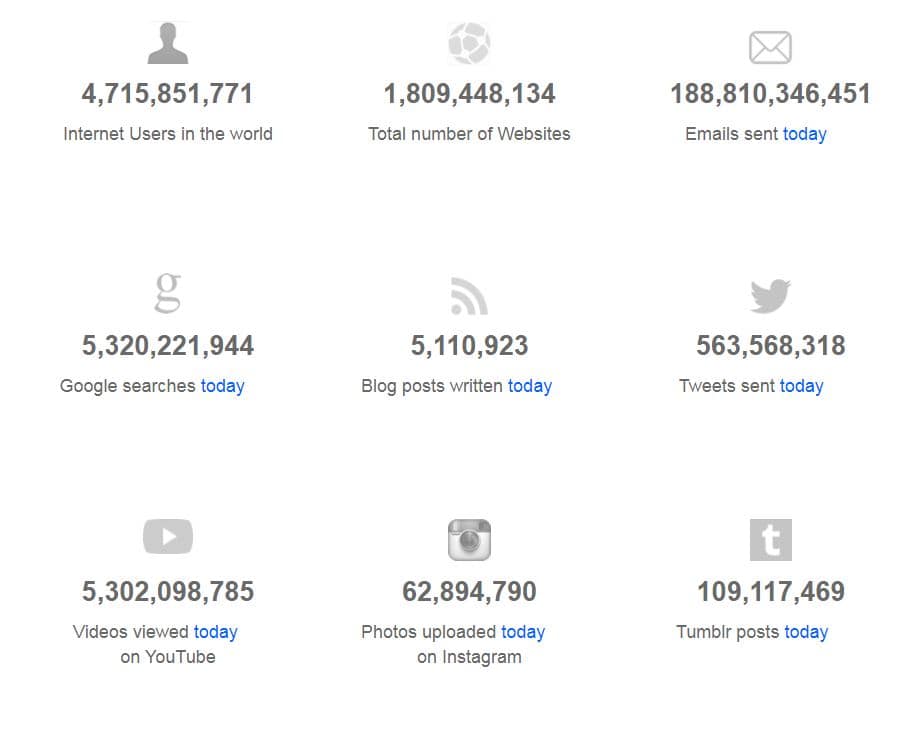907x753 pixels.
Task: Click the YouTube play icon
Action: point(168,537)
